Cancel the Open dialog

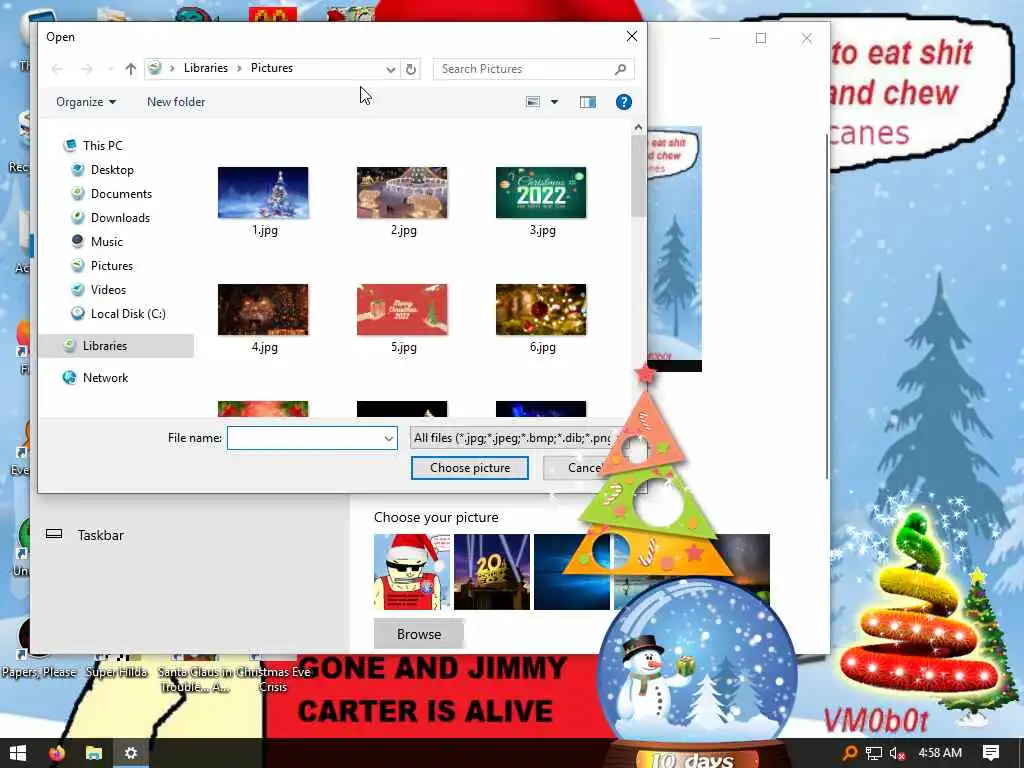pyautogui.click(x=583, y=468)
